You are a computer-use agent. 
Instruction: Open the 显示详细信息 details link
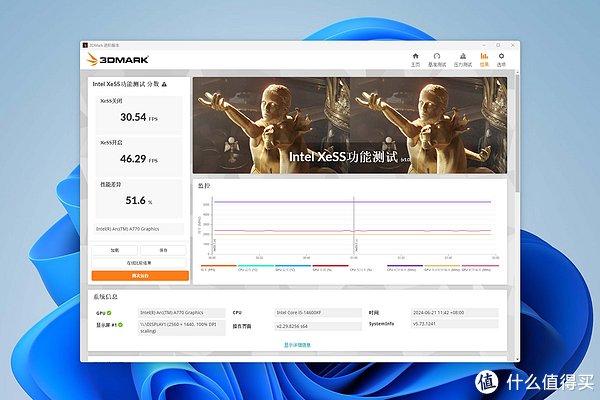point(297,345)
